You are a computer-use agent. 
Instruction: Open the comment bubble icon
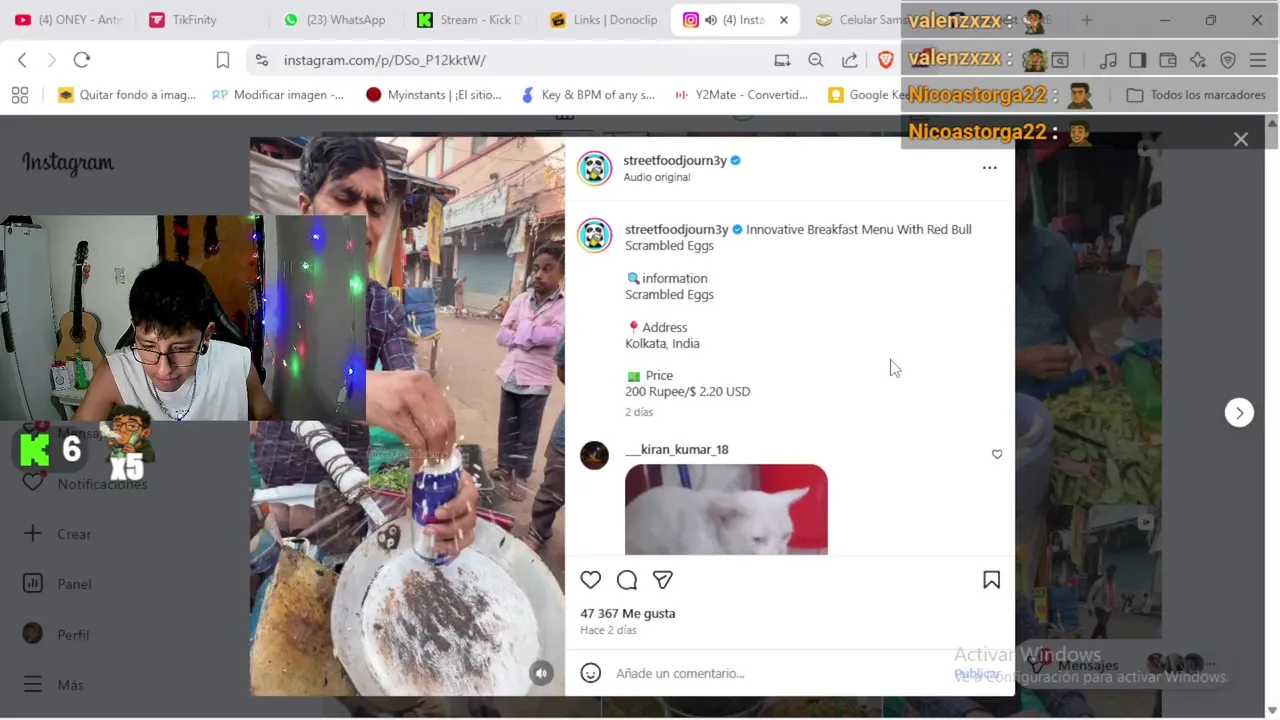627,580
